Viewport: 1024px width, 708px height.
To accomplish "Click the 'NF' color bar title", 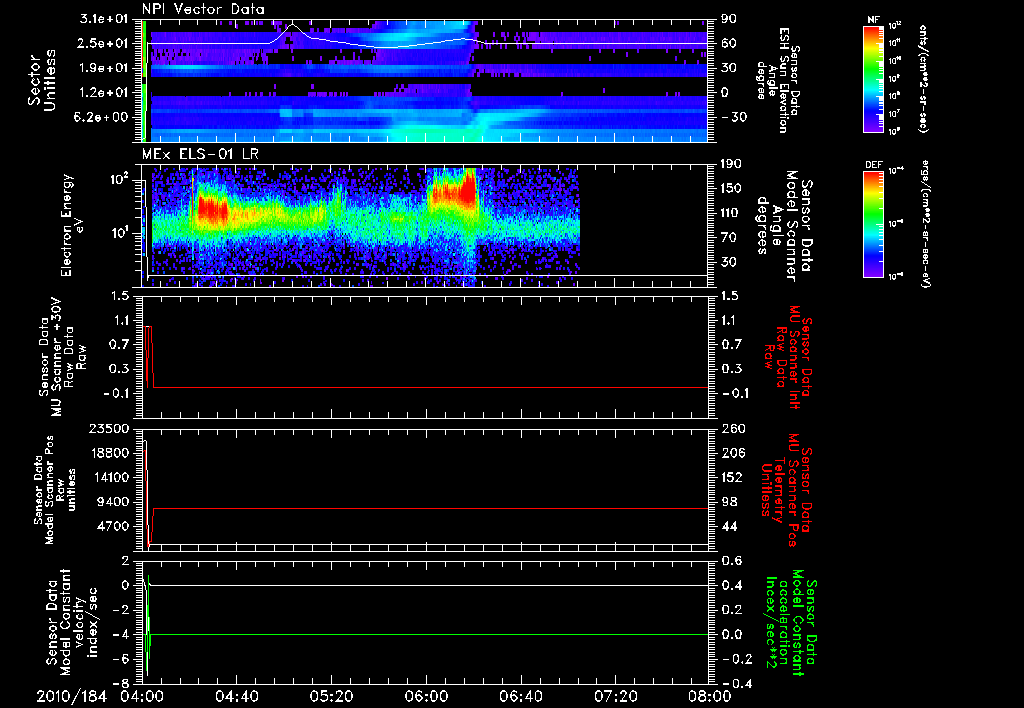I will point(873,20).
